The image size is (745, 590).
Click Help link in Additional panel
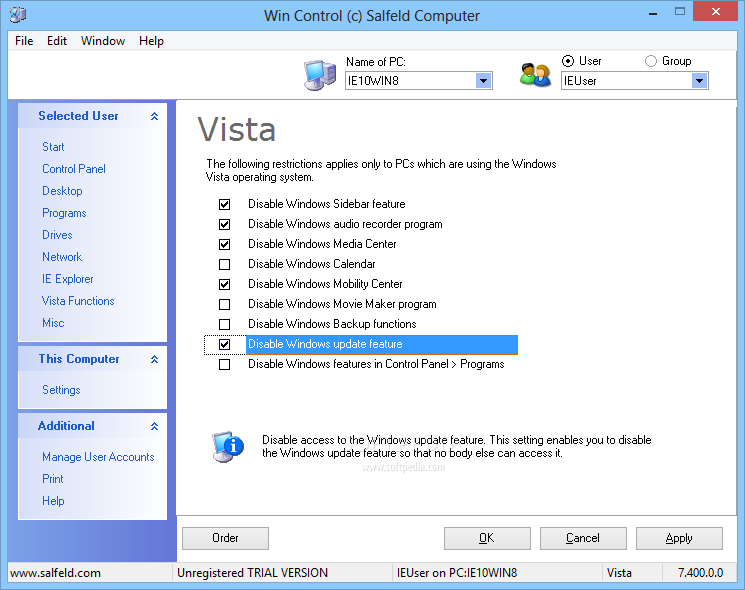(53, 501)
